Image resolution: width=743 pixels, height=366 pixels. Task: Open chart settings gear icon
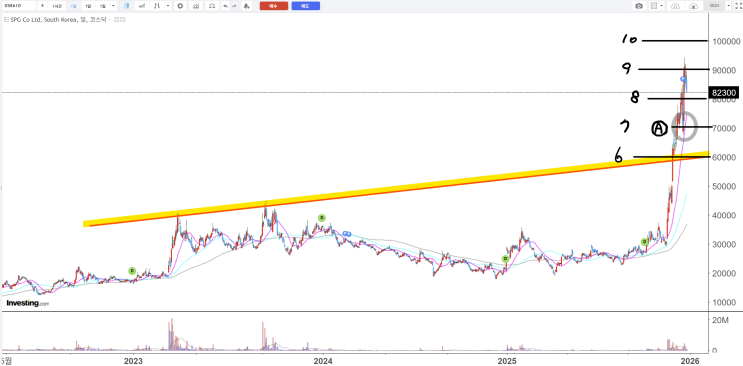[x=180, y=6]
